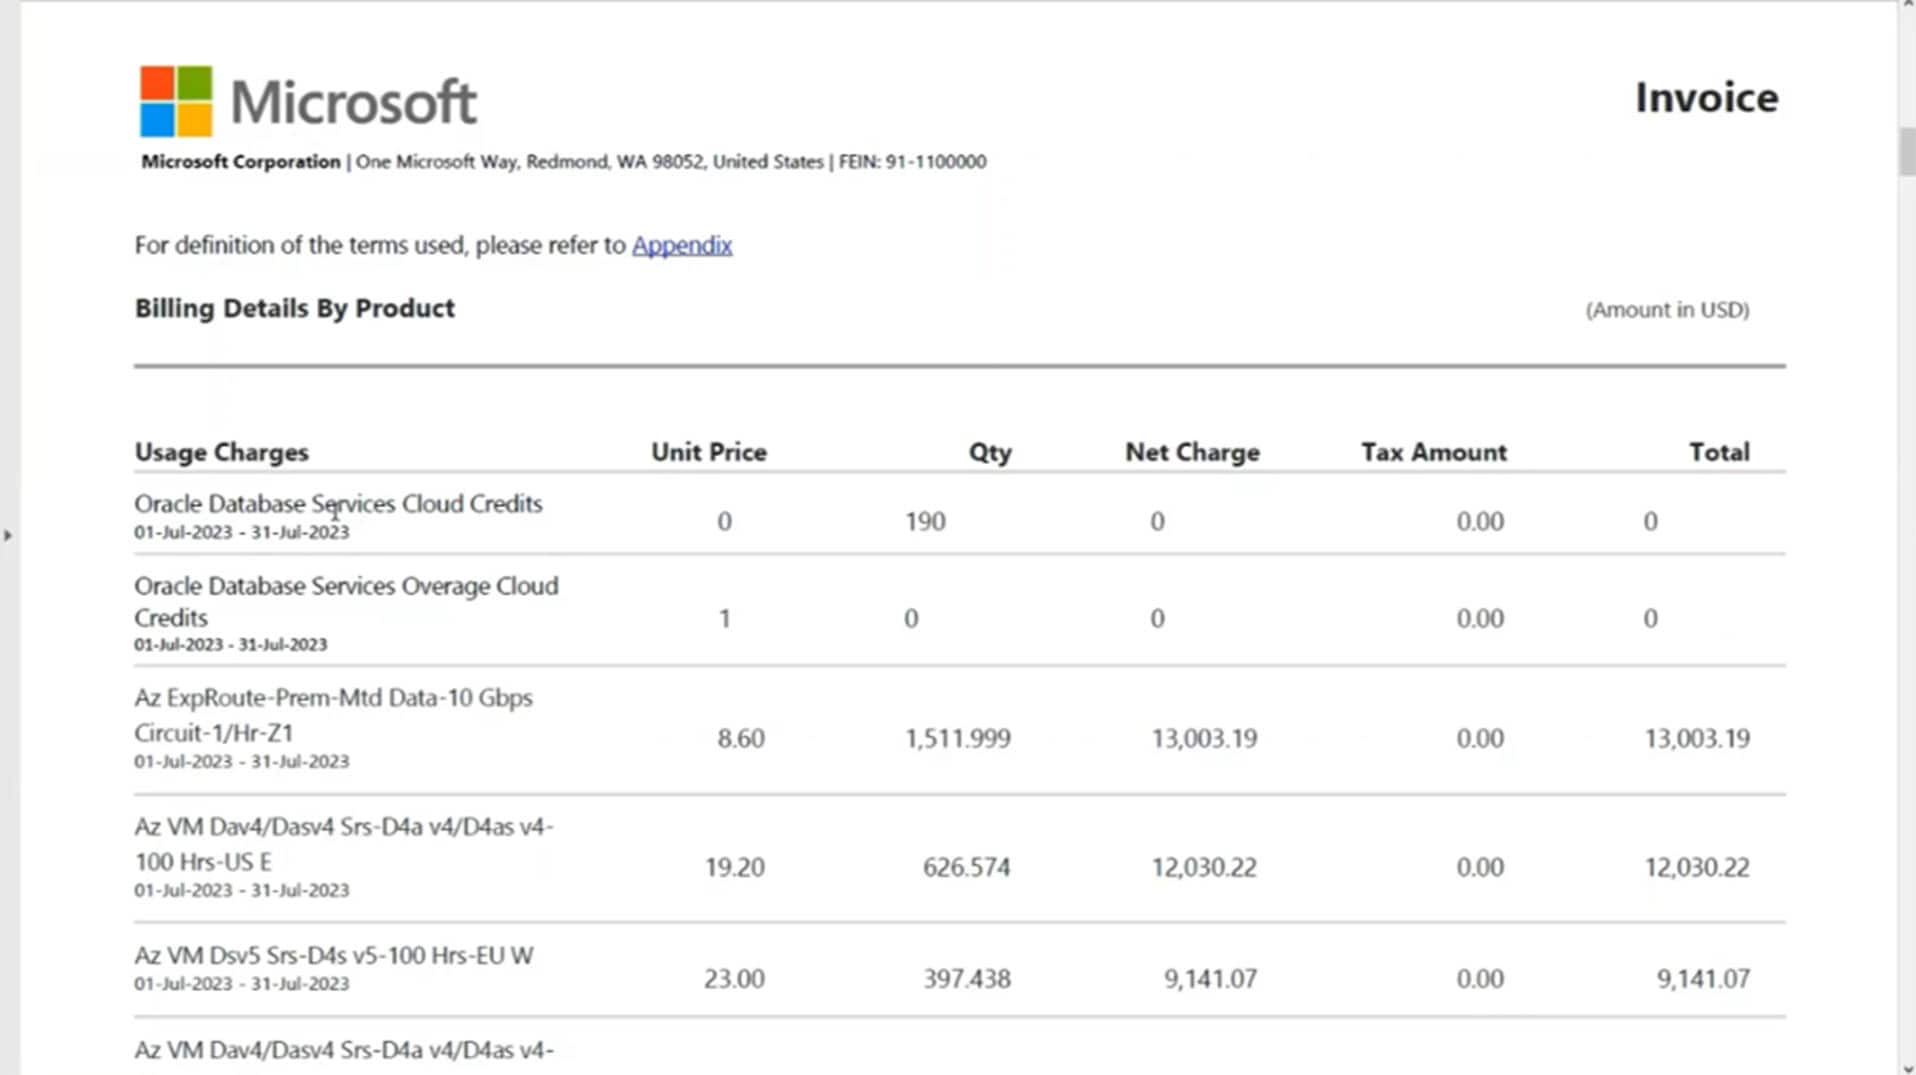This screenshot has height=1075, width=1916.
Task: Sort by the Unit Price column header
Action: pos(708,452)
